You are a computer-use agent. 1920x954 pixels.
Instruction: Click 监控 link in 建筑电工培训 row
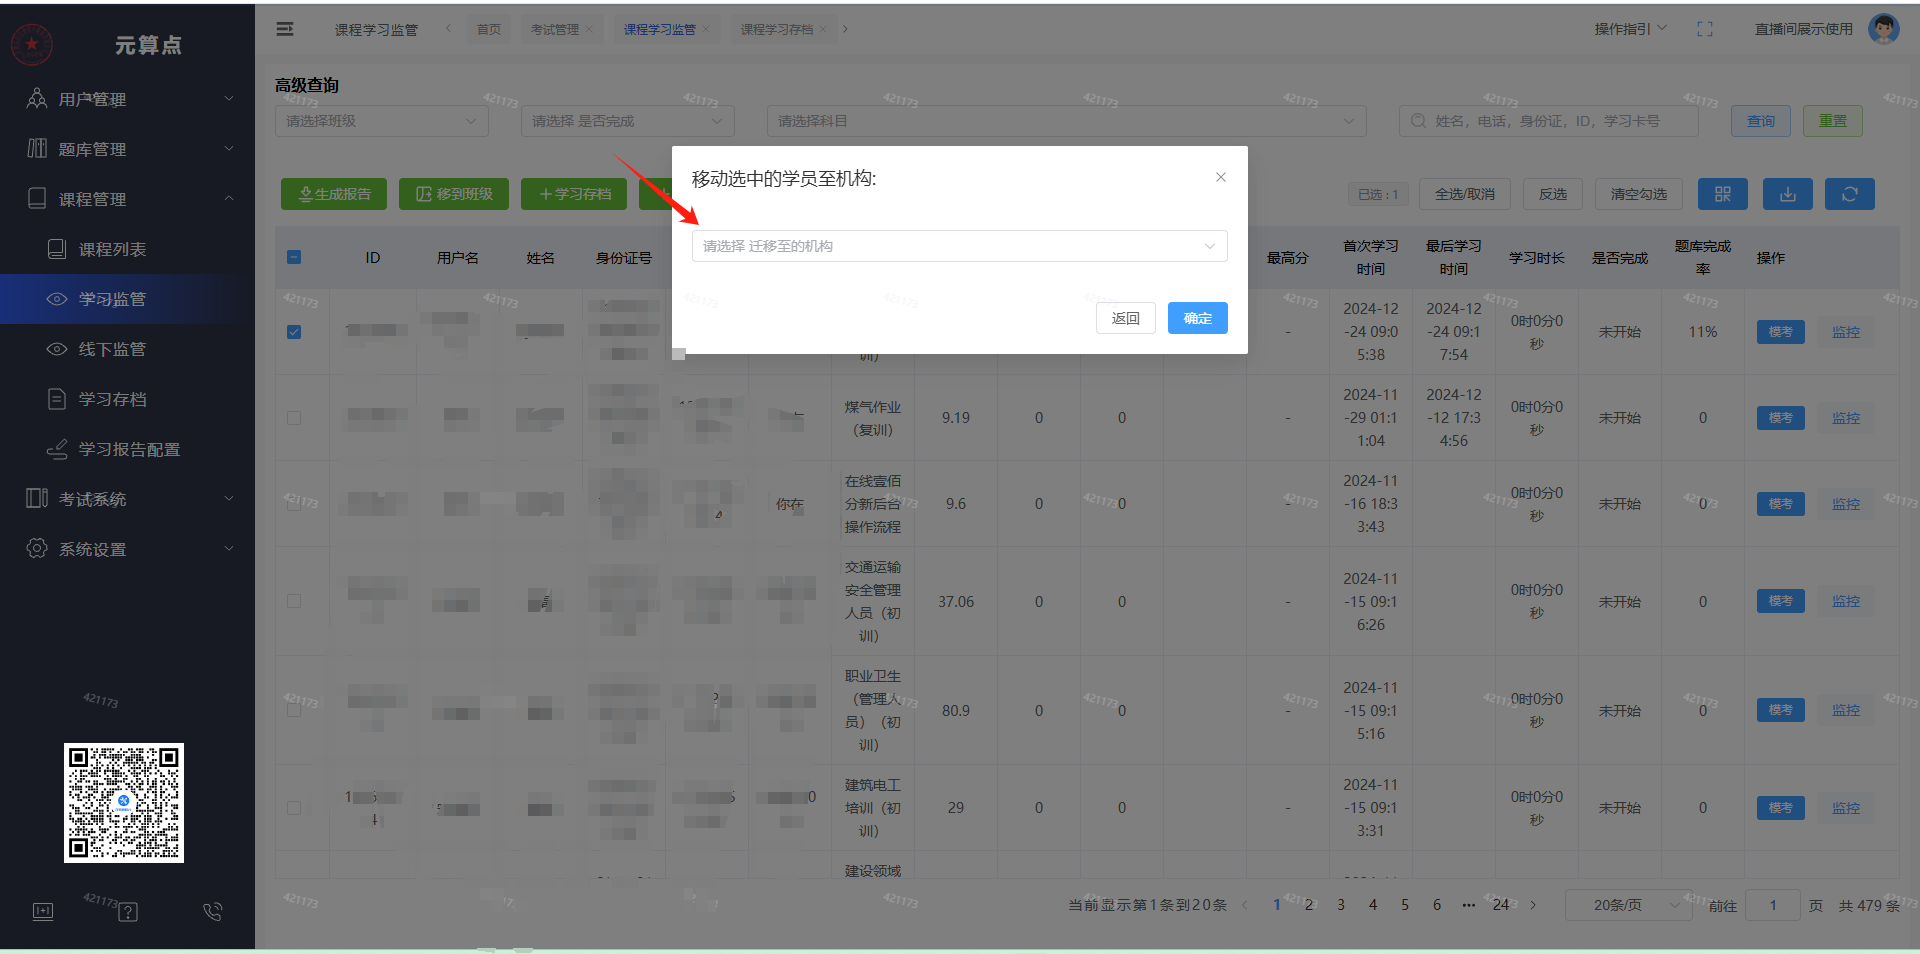[1846, 808]
